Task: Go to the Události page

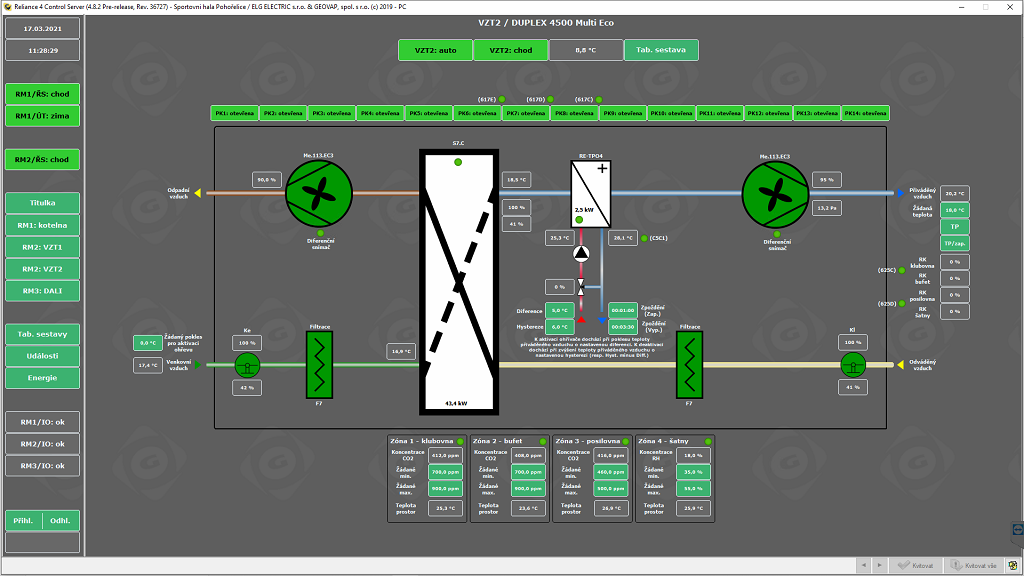Action: point(42,355)
